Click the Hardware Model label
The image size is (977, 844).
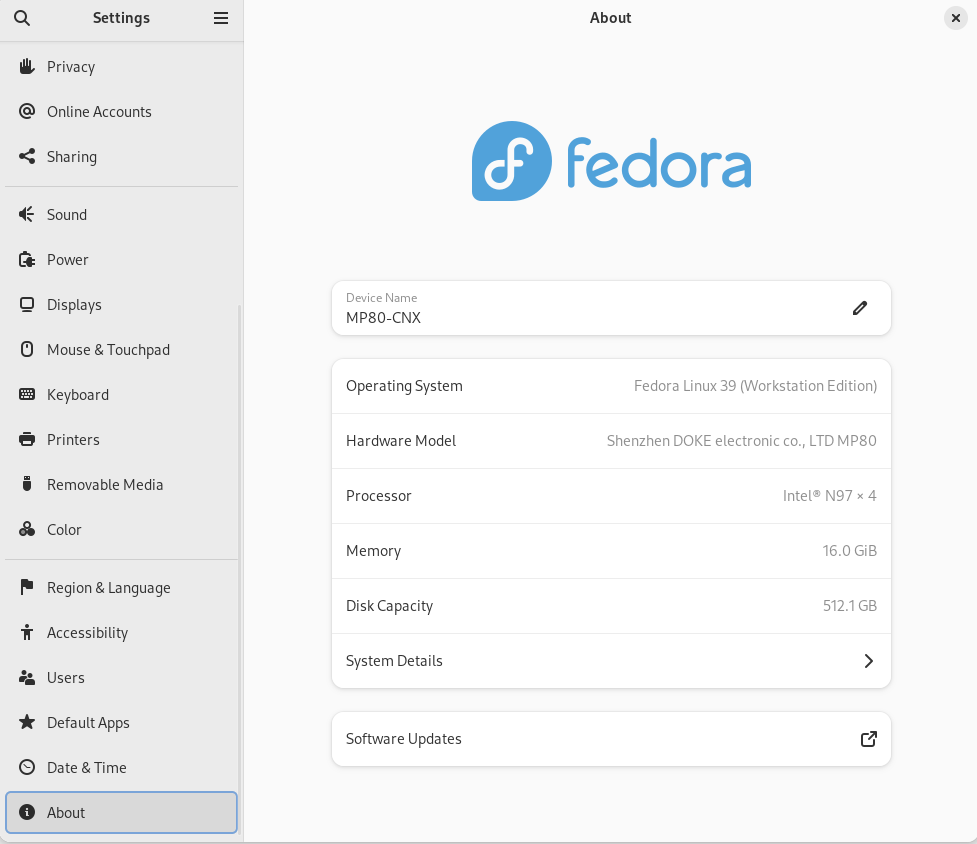tap(401, 441)
